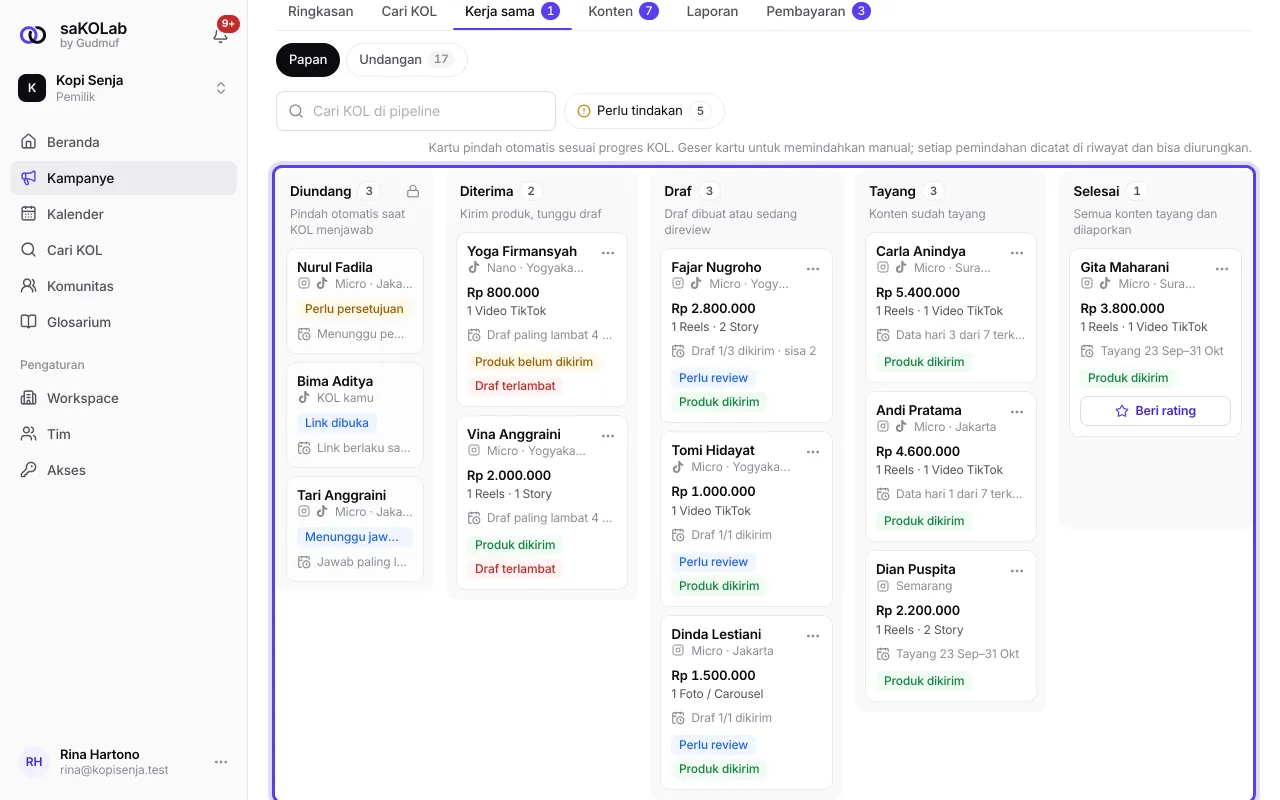Viewport: 1280px width, 800px height.
Task: Open Rina Hartono account options menu
Action: click(x=221, y=762)
